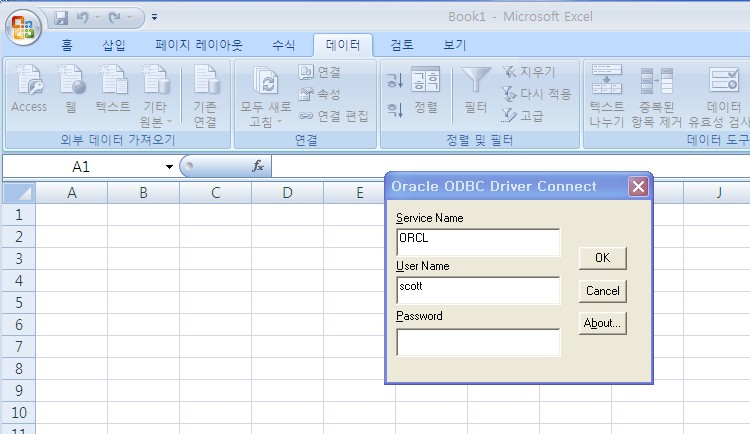Click OK in Oracle ODBC dialog
Screen dimensions: 750x434
tap(603, 258)
